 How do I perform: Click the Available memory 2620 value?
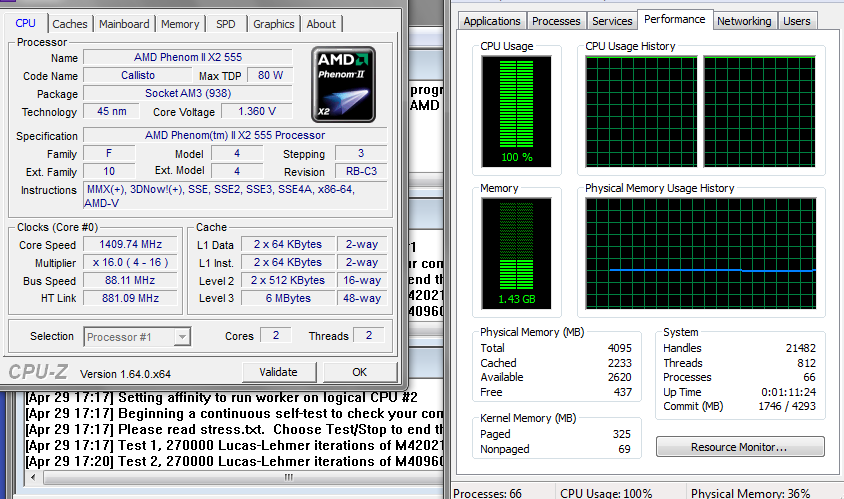click(620, 377)
